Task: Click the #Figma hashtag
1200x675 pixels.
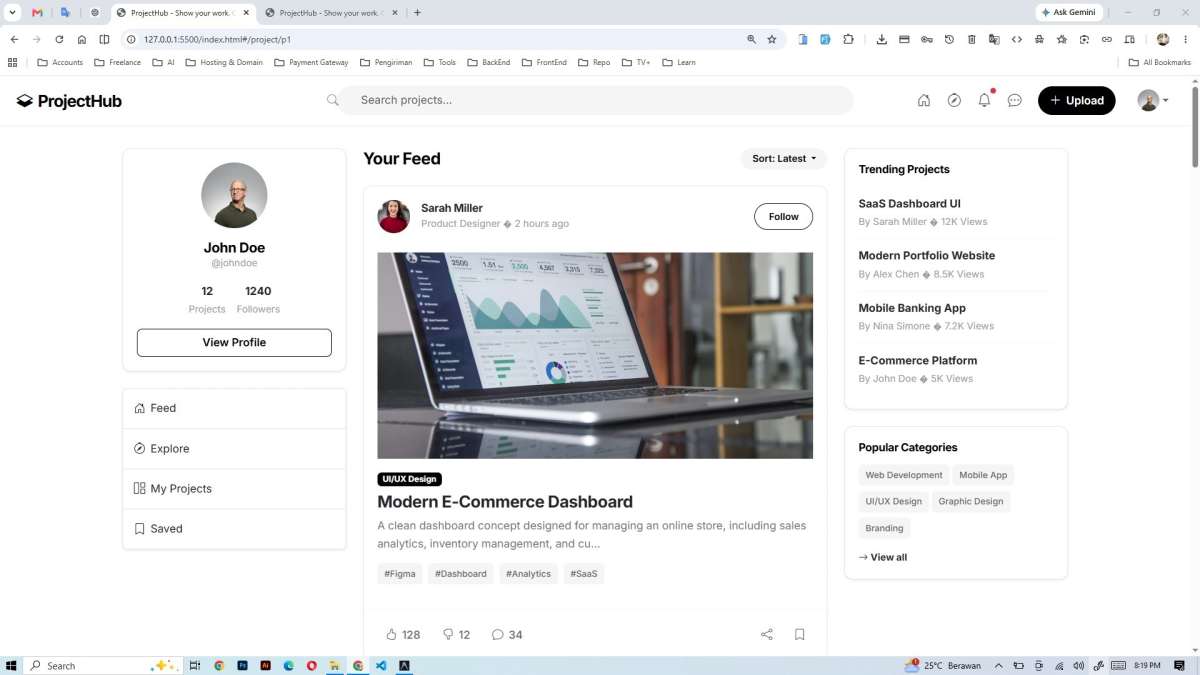Action: point(400,574)
